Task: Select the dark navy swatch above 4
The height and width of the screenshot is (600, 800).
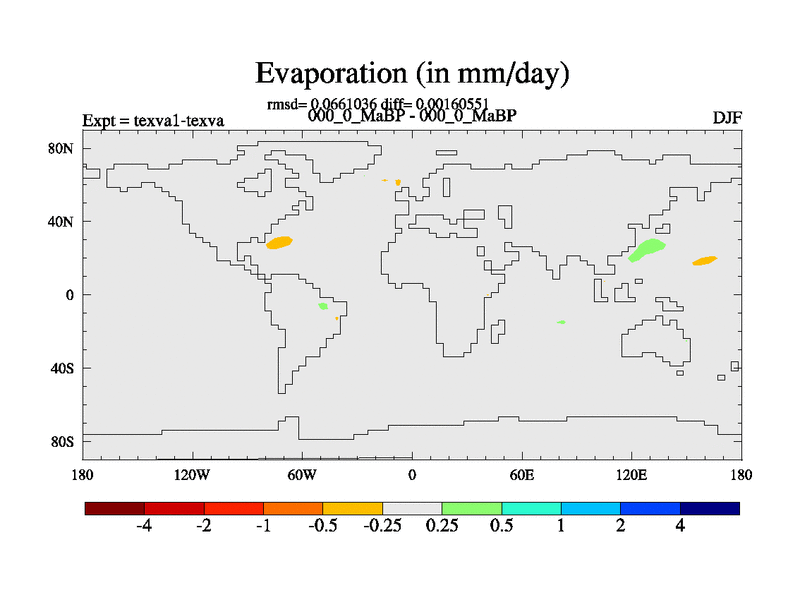Action: click(710, 509)
